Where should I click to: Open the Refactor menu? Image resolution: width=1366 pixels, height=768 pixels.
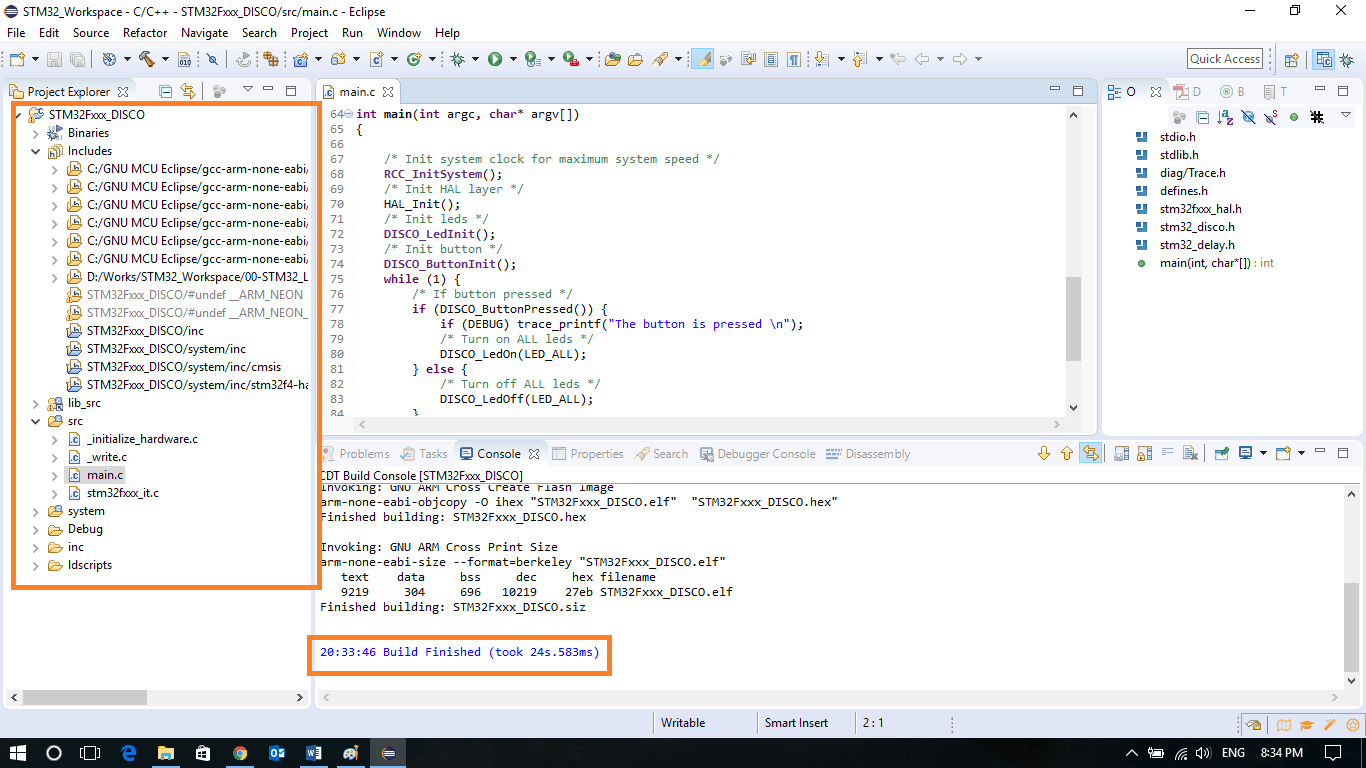point(145,32)
